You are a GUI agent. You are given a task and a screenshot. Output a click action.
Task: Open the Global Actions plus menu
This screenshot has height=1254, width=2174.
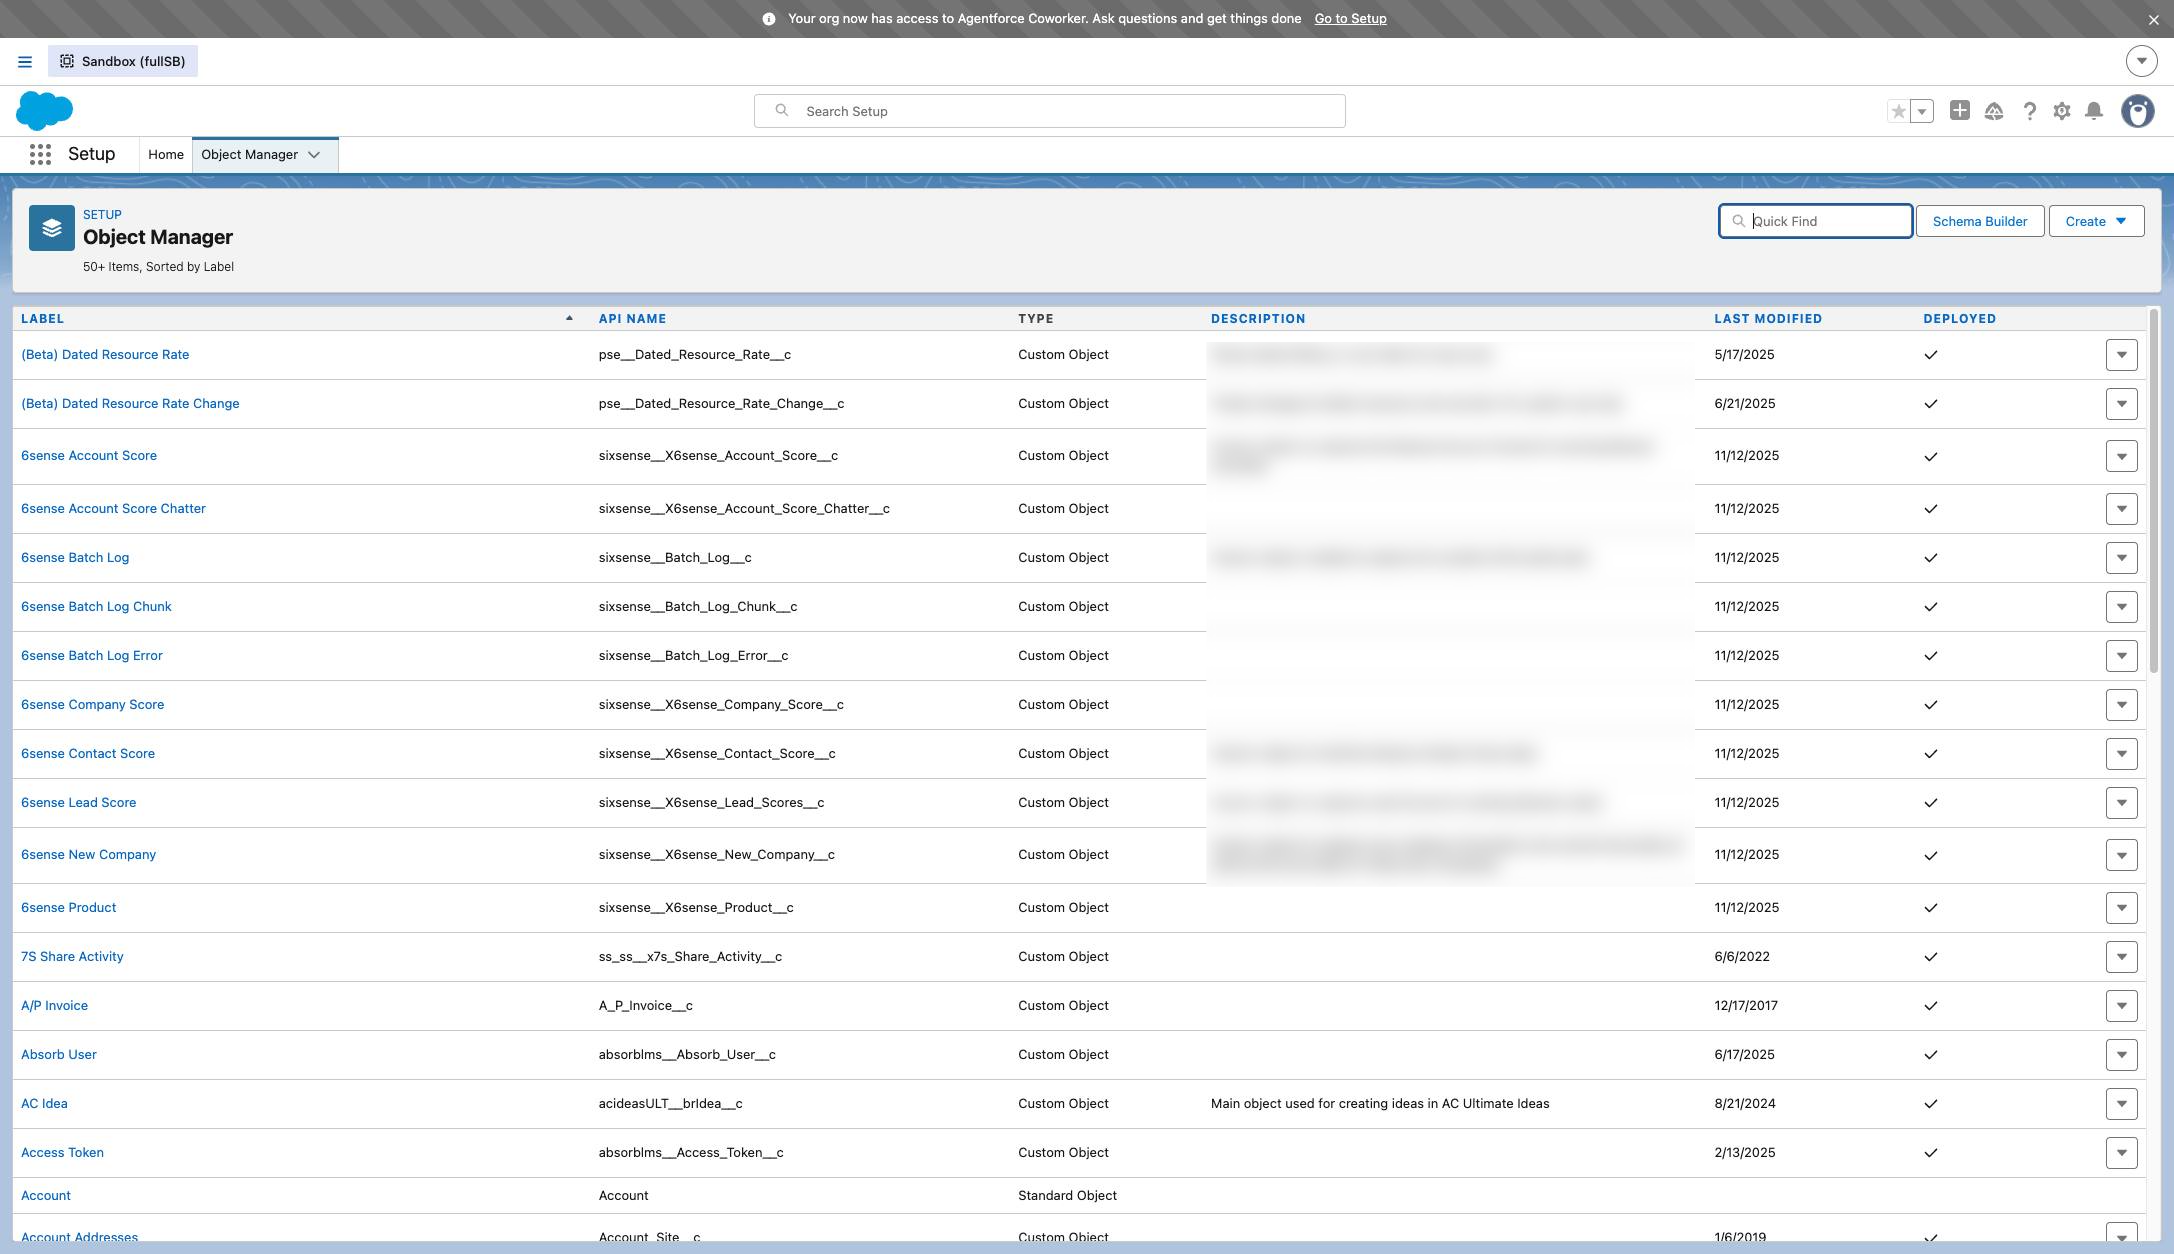click(1960, 111)
